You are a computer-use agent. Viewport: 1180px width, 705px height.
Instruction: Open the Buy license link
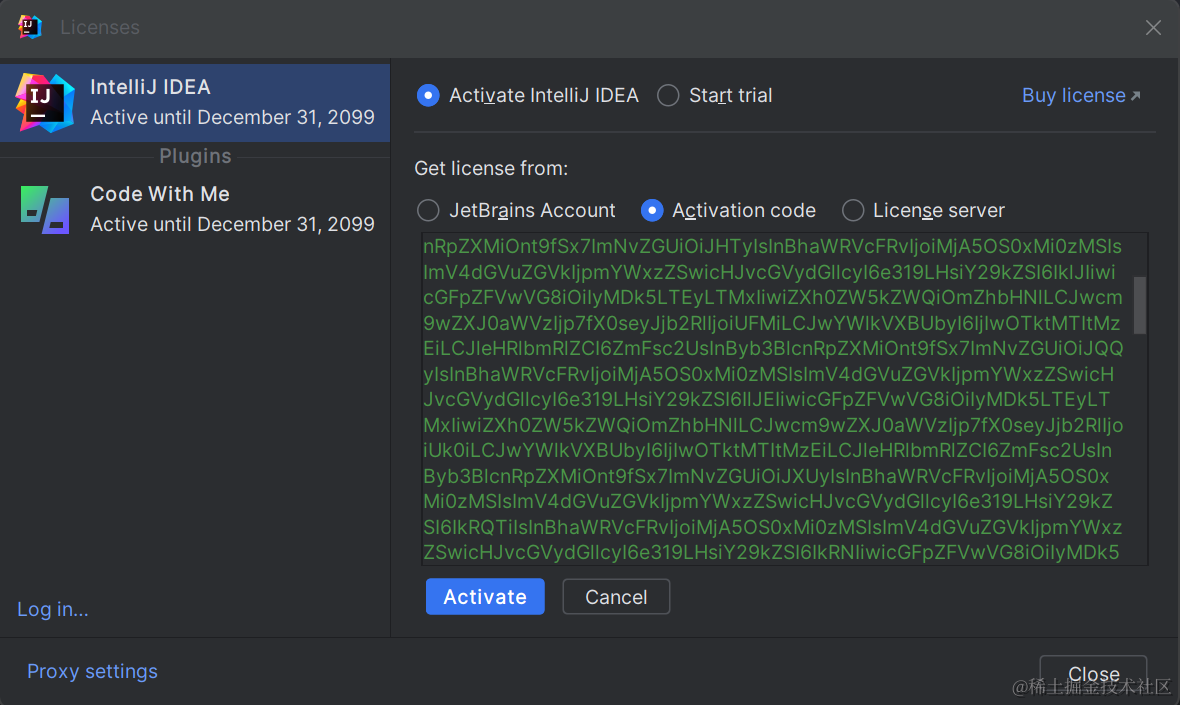click(1073, 96)
